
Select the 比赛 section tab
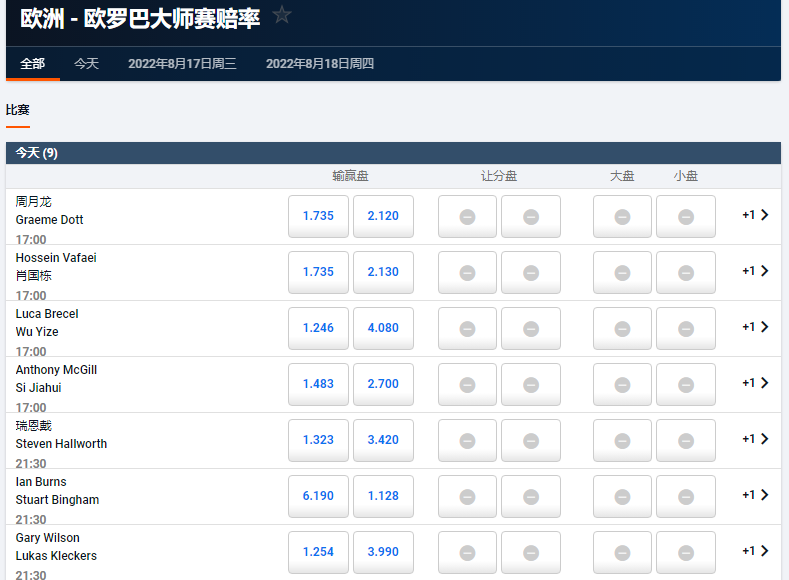click(x=18, y=110)
